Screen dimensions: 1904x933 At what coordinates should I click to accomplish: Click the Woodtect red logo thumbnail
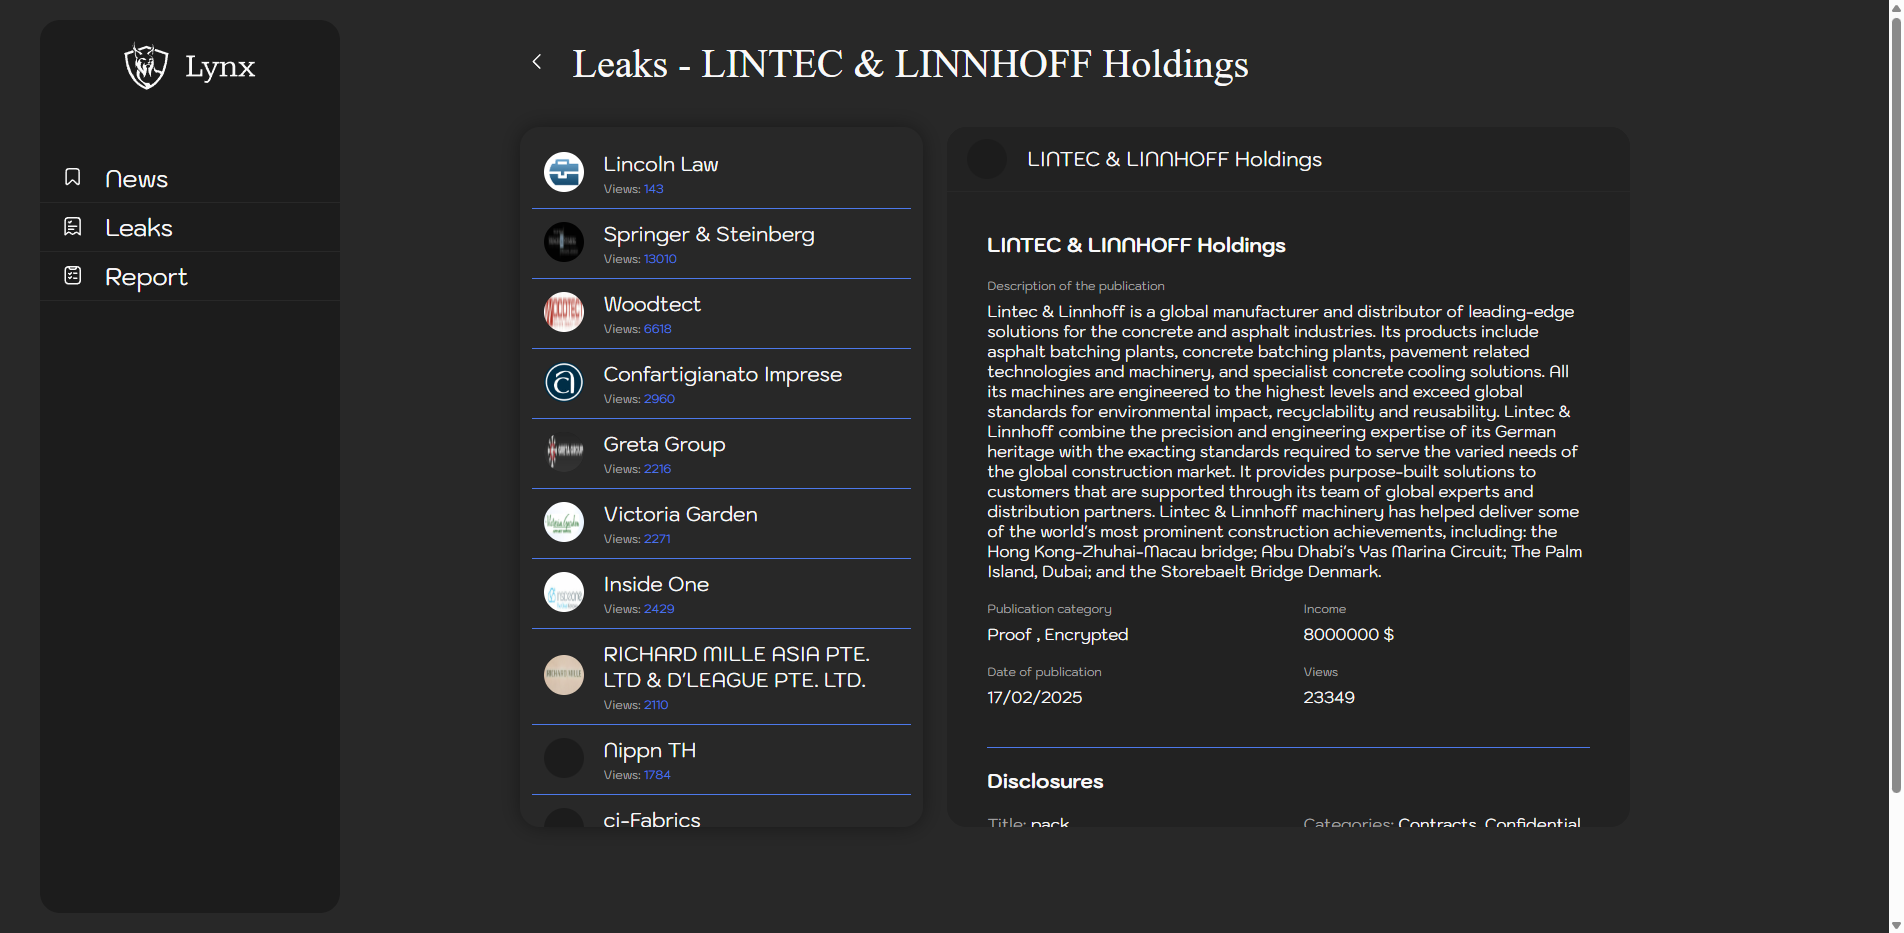564,312
